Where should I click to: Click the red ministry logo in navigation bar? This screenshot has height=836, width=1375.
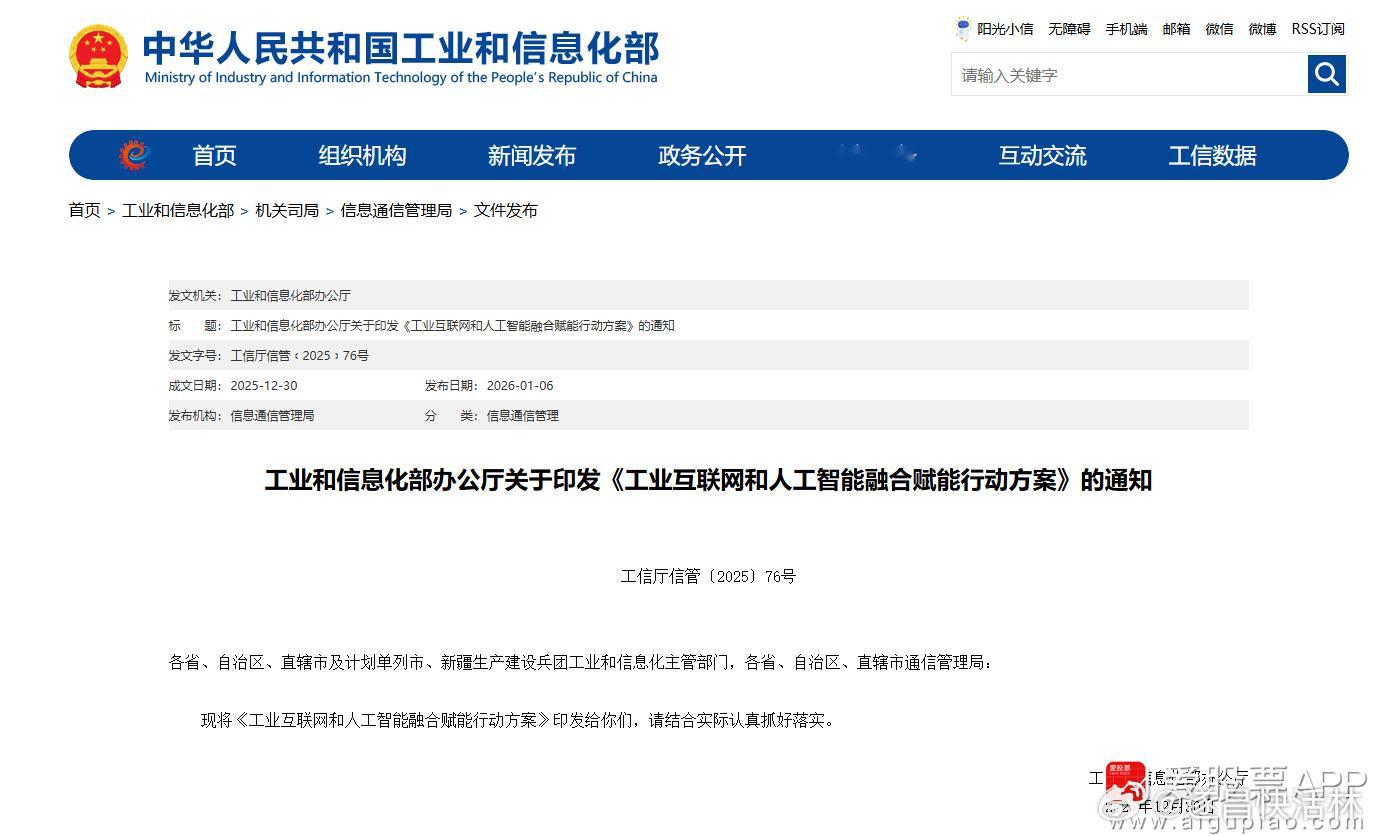click(x=131, y=155)
